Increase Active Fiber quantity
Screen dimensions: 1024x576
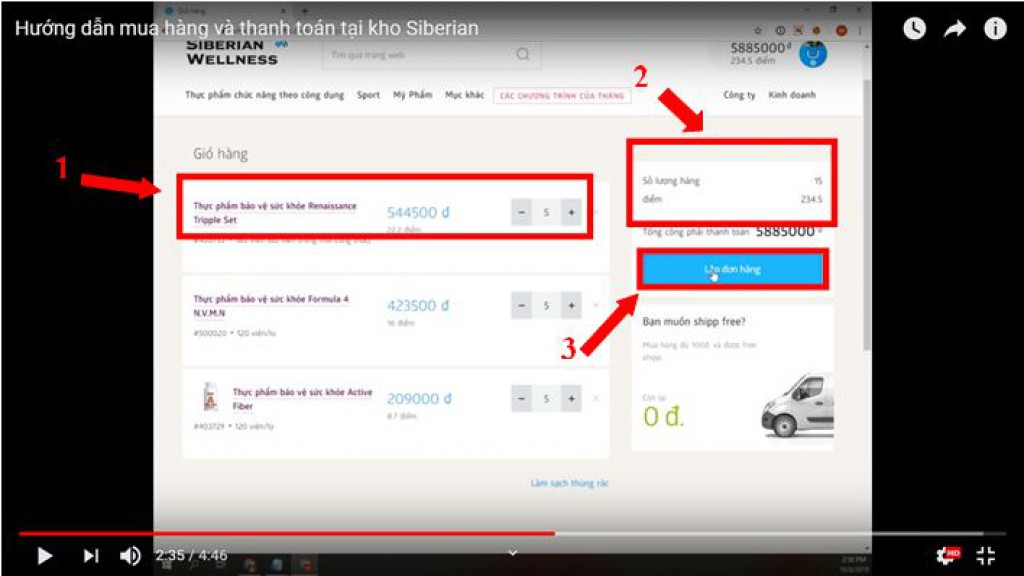click(570, 399)
